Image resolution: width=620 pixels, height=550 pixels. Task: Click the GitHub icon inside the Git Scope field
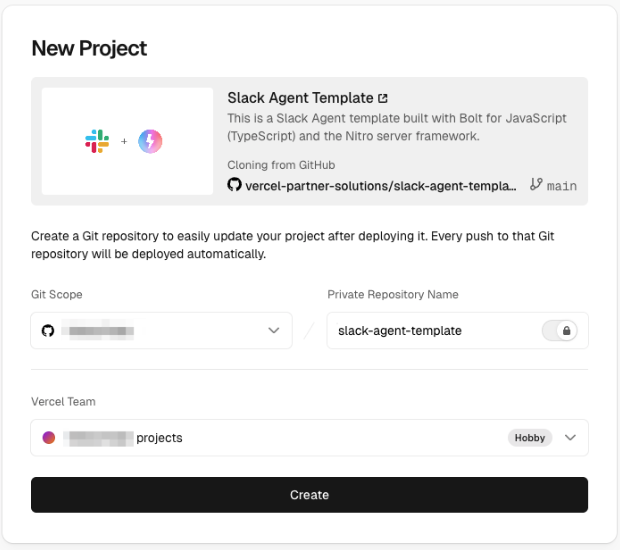pyautogui.click(x=48, y=330)
